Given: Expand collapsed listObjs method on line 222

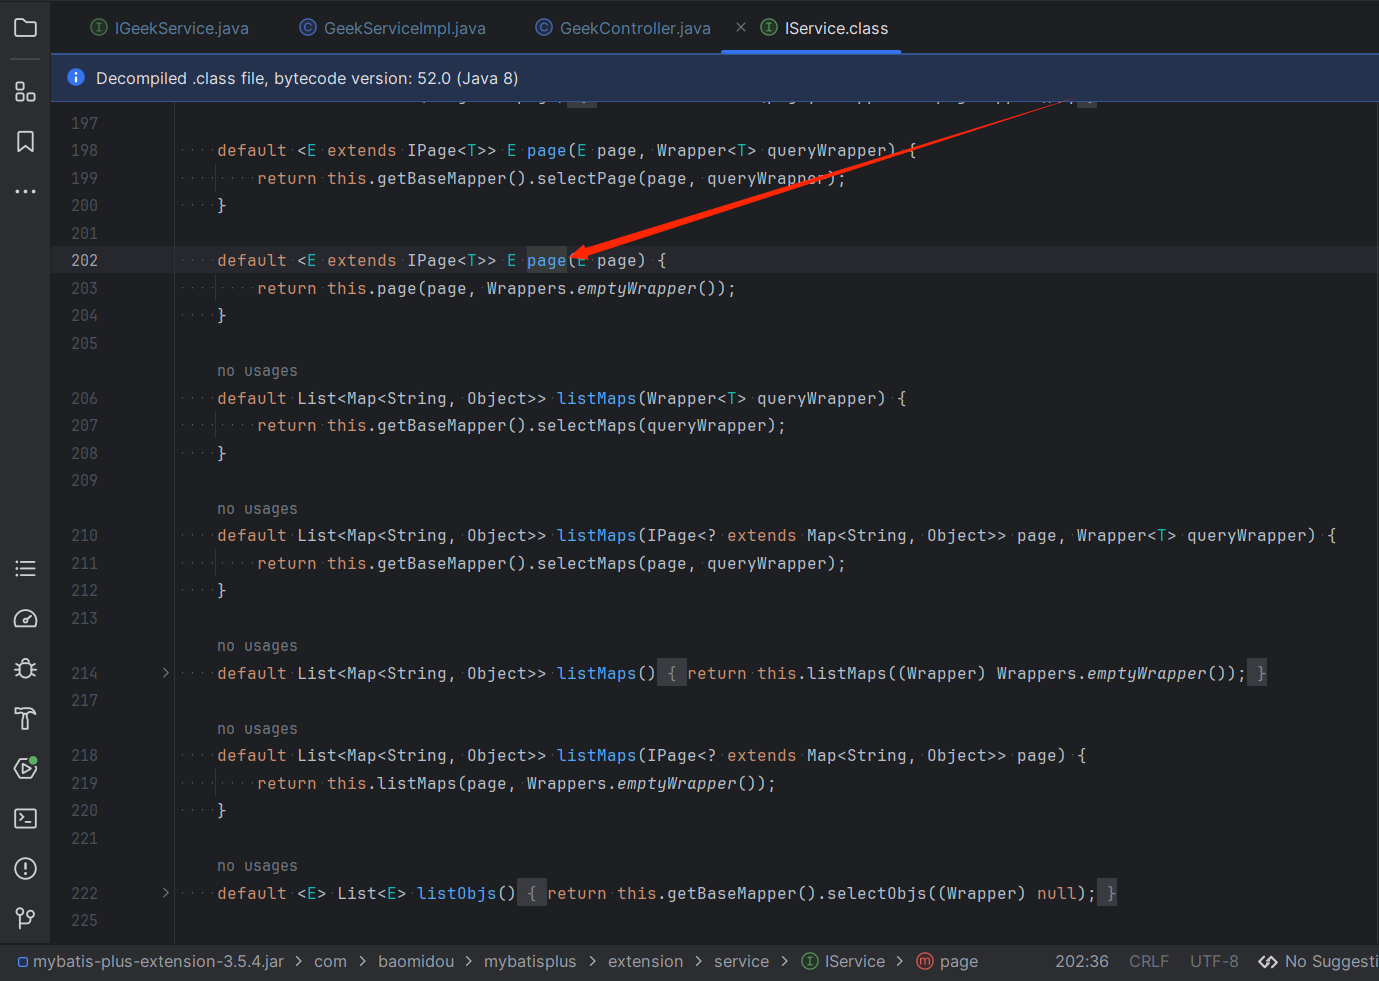Looking at the screenshot, I should point(166,893).
